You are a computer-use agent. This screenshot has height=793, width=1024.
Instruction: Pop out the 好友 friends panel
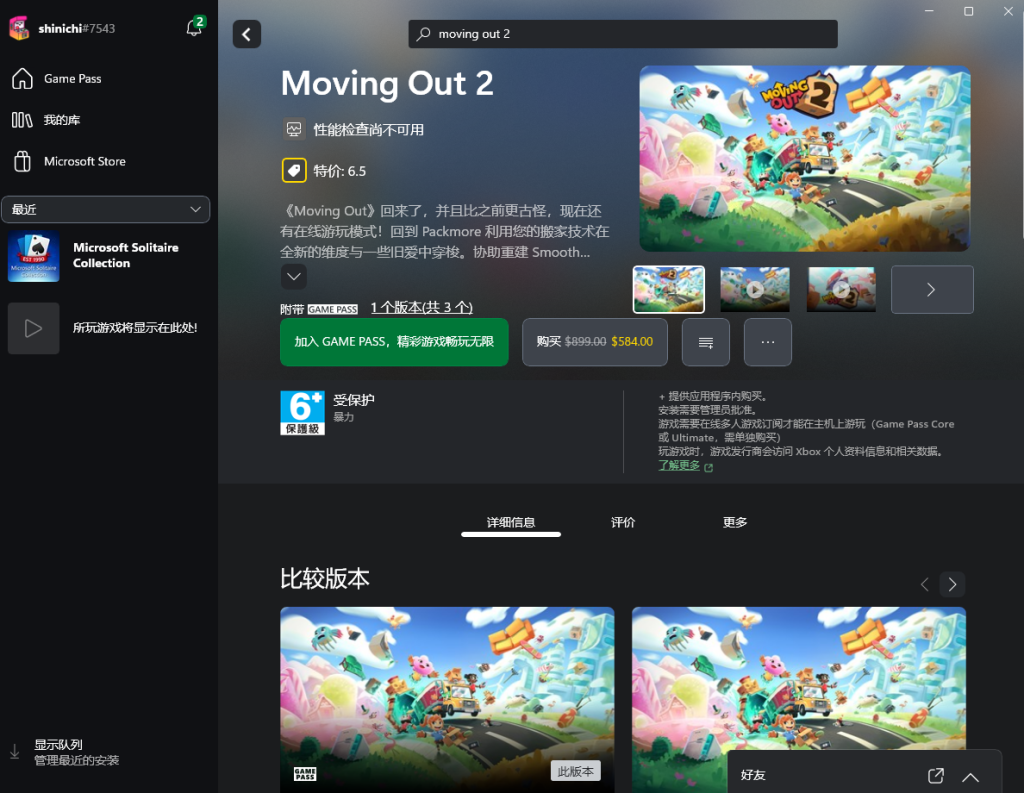click(x=936, y=775)
